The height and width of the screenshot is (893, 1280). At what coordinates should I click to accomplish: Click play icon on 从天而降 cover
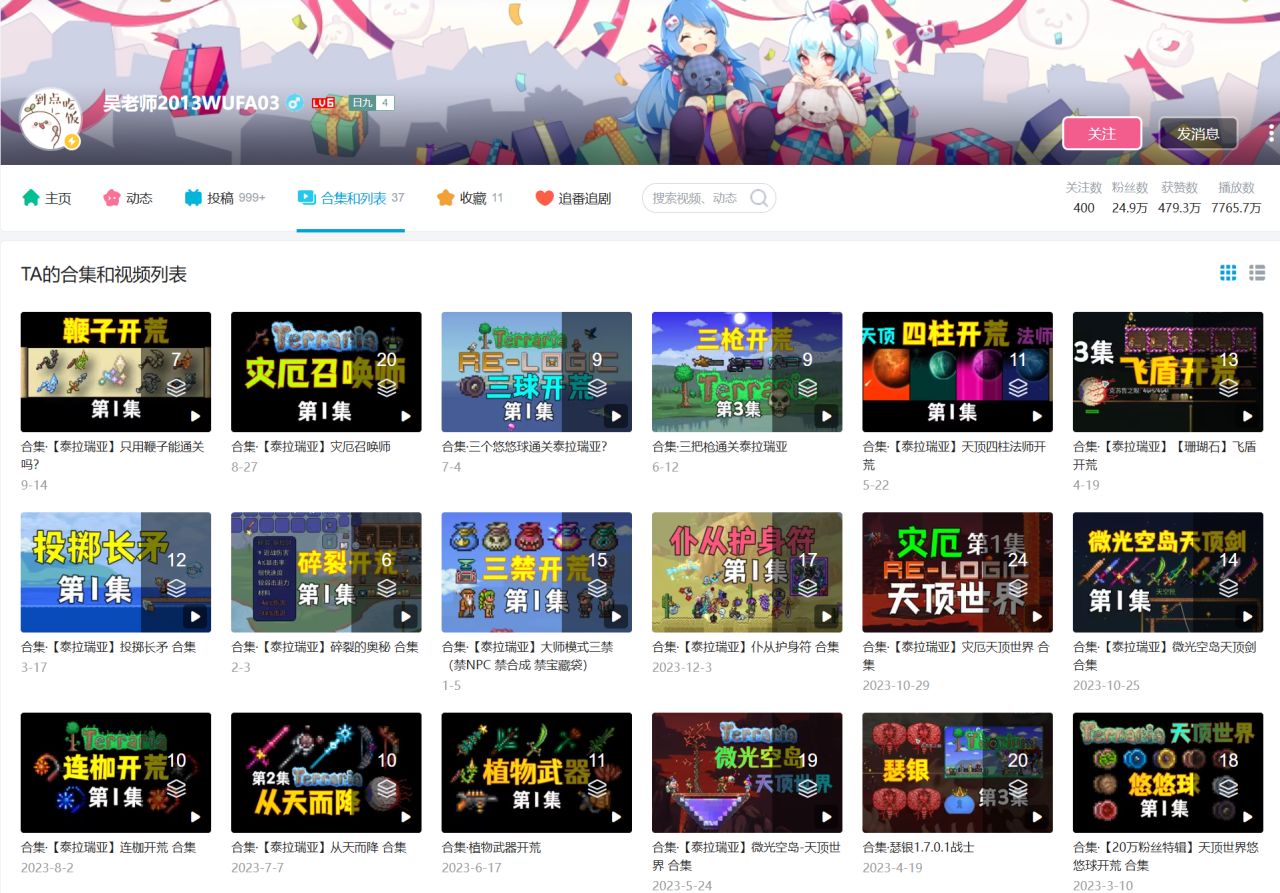tap(405, 816)
